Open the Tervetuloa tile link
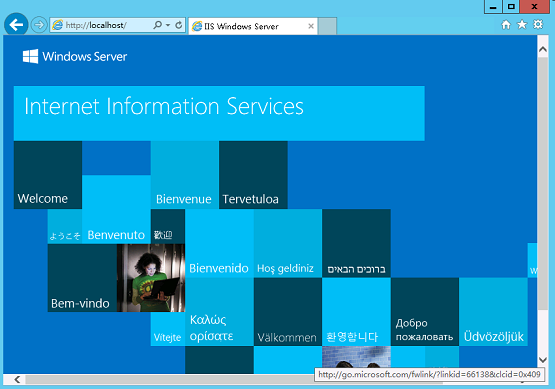 [253, 175]
